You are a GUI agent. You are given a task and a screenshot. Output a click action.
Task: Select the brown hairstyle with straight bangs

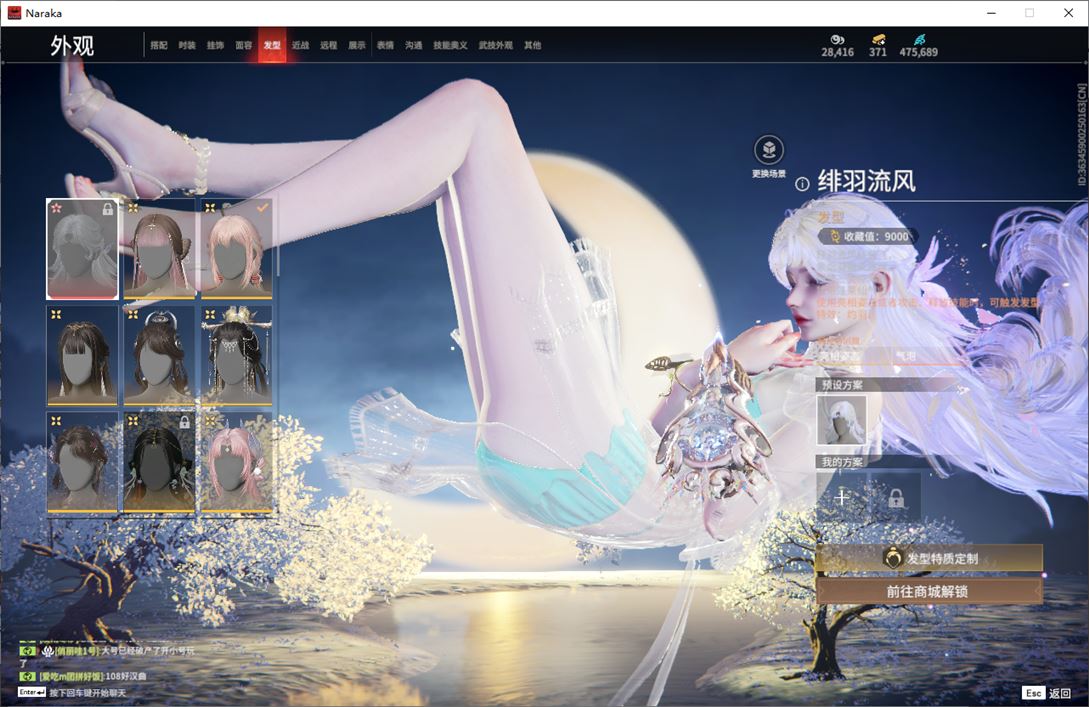click(x=82, y=355)
